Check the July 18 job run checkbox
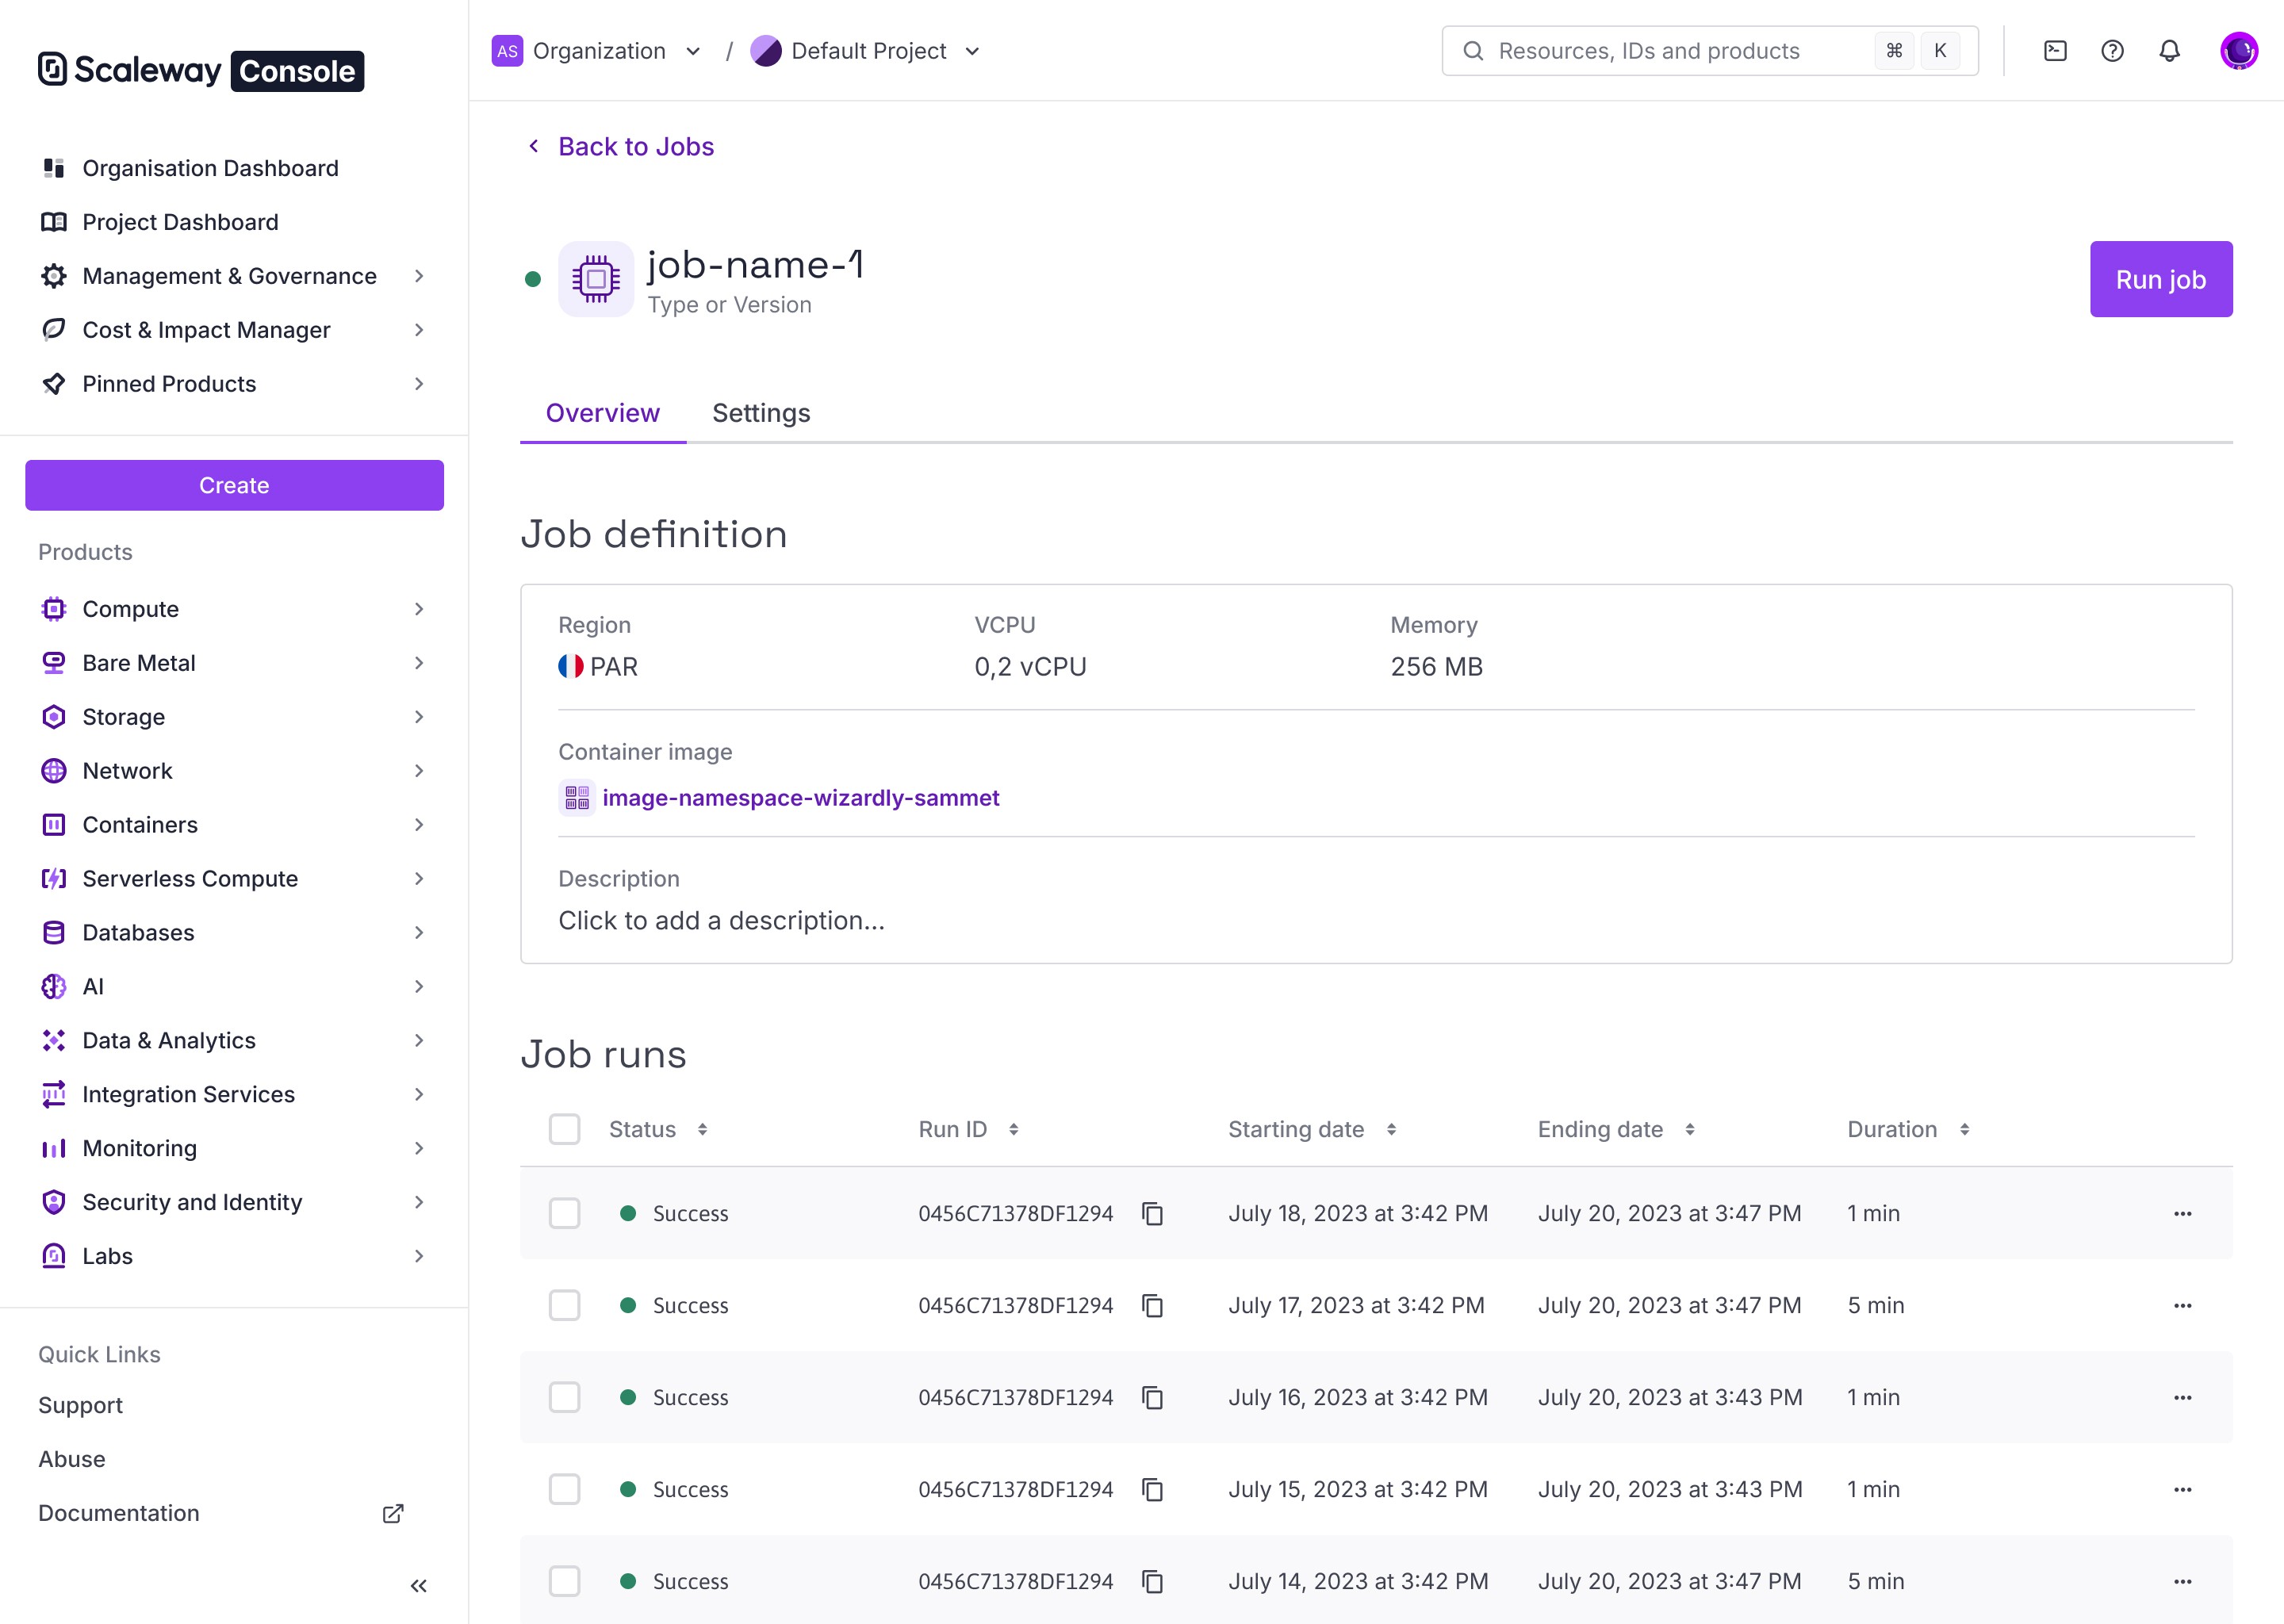Image resolution: width=2284 pixels, height=1624 pixels. pos(564,1213)
